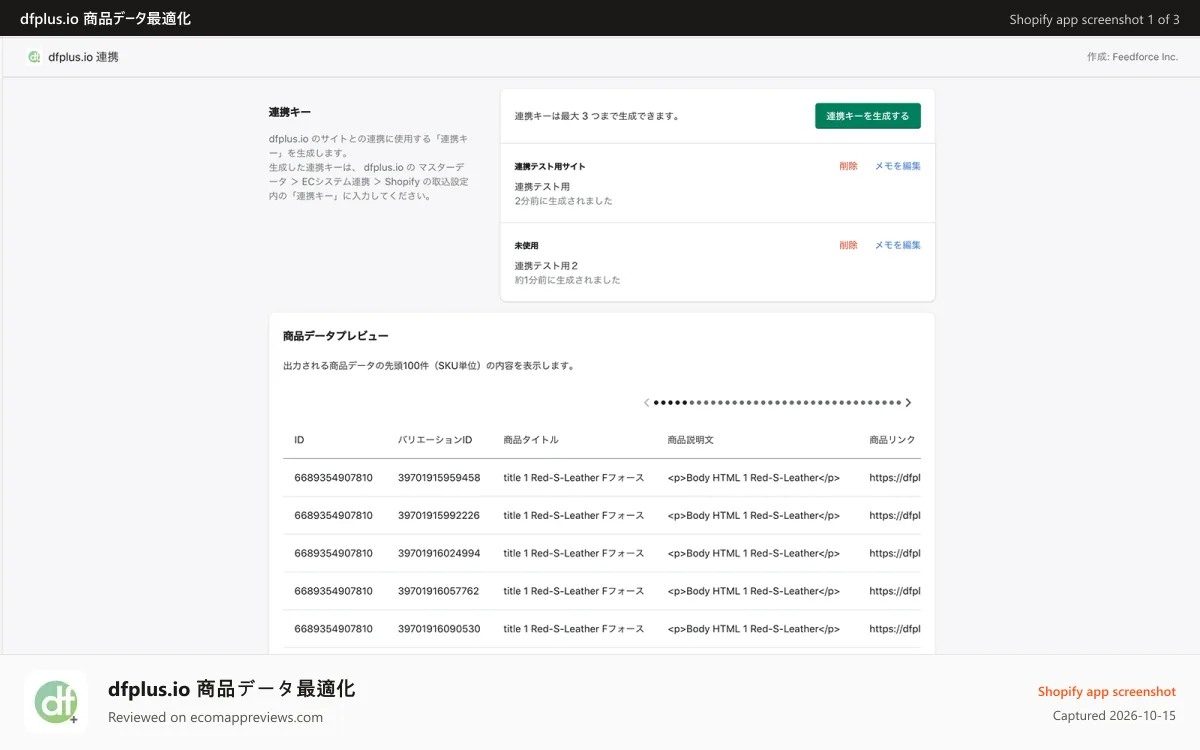Select the 商品説明文 column header
This screenshot has height=750, width=1200.
point(690,440)
